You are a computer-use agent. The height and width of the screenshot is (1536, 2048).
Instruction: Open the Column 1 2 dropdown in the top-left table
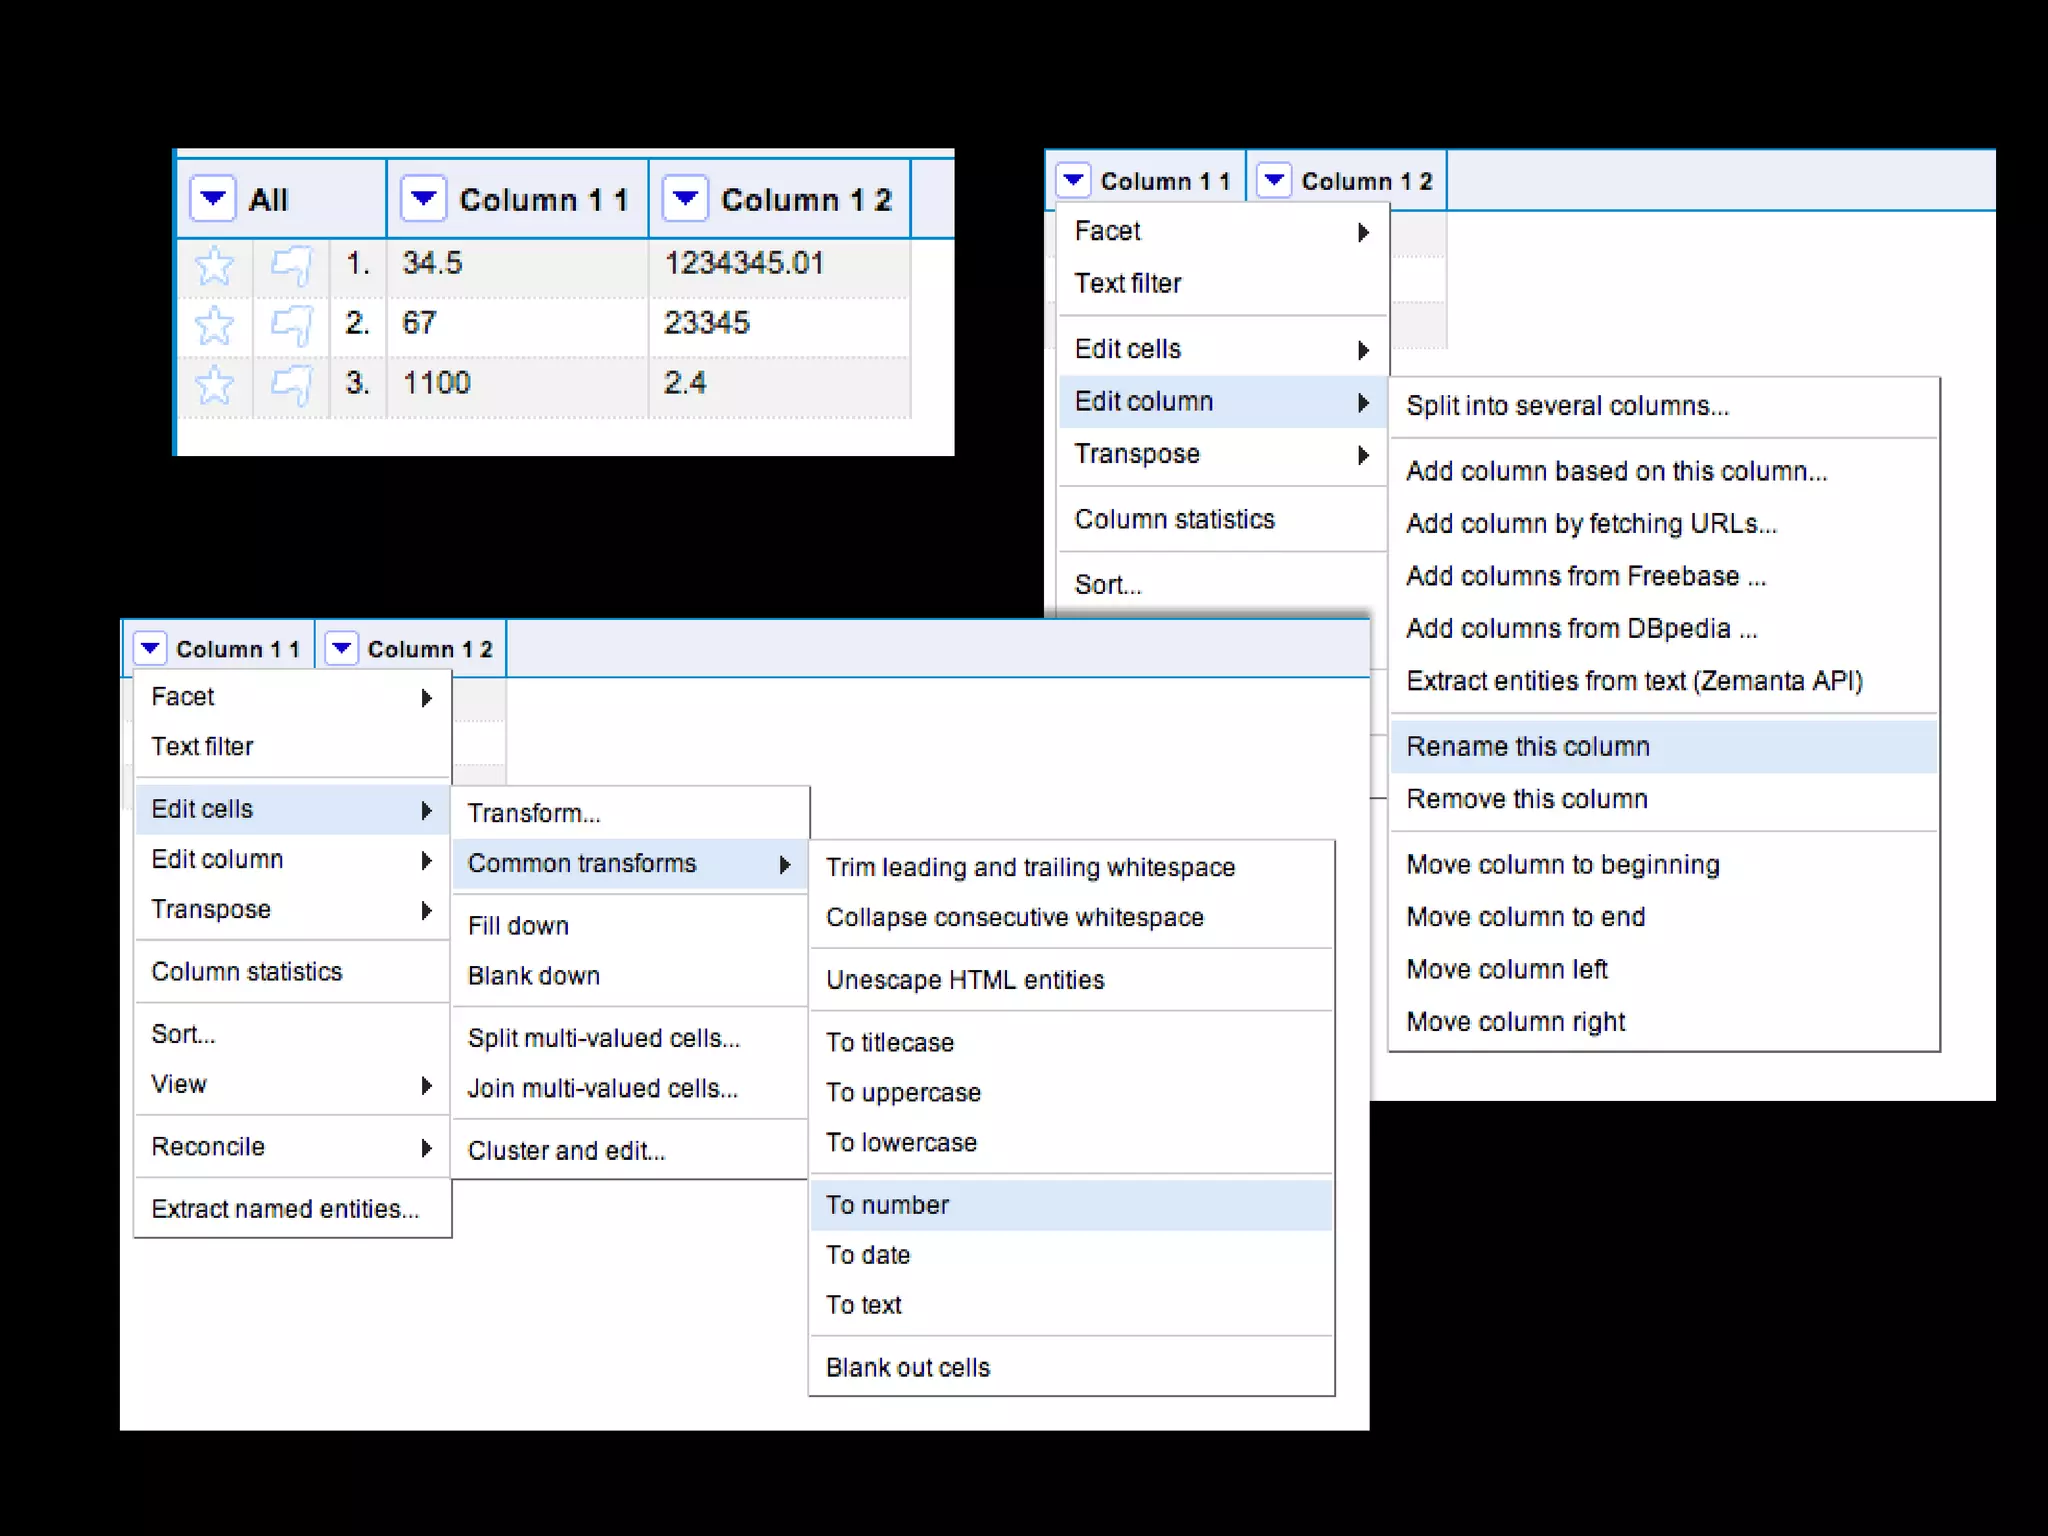[x=685, y=198]
